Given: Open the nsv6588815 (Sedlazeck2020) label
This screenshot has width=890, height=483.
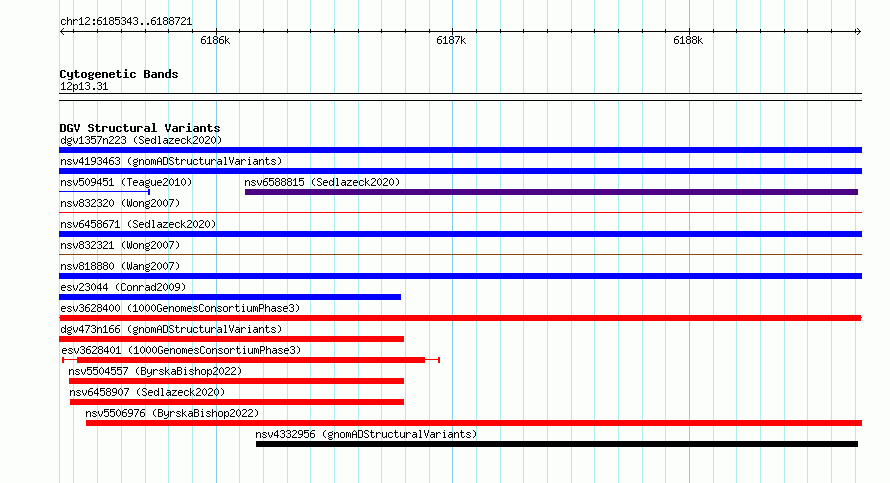Looking at the screenshot, I should click(x=322, y=182).
